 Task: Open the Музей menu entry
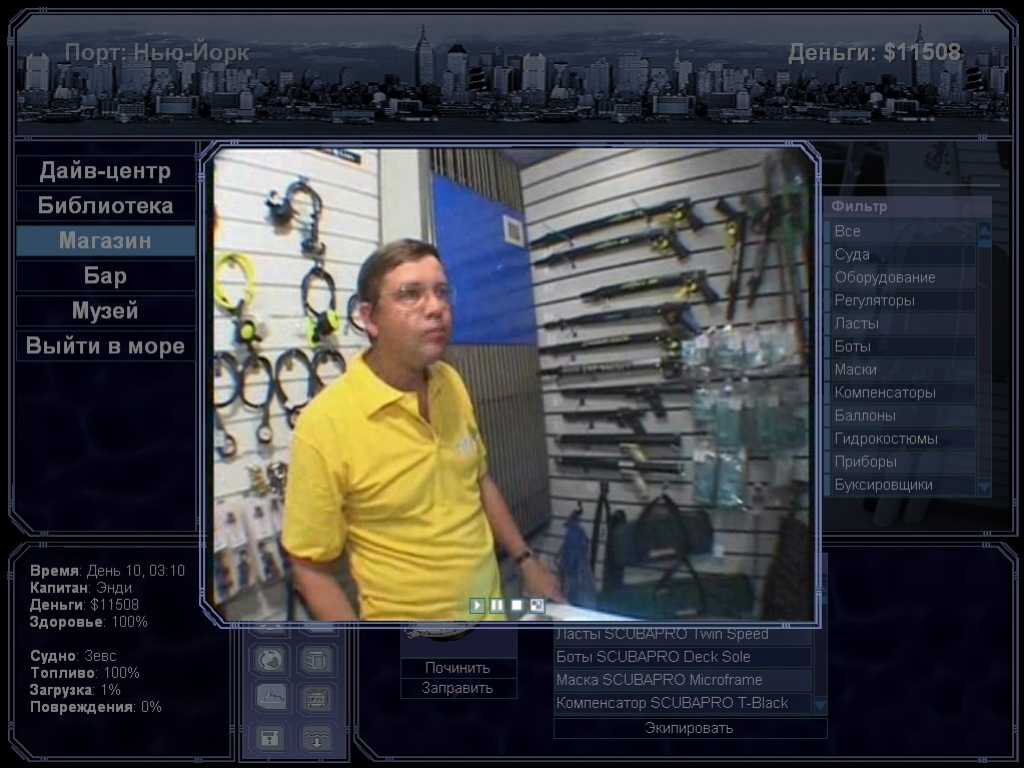click(x=105, y=311)
